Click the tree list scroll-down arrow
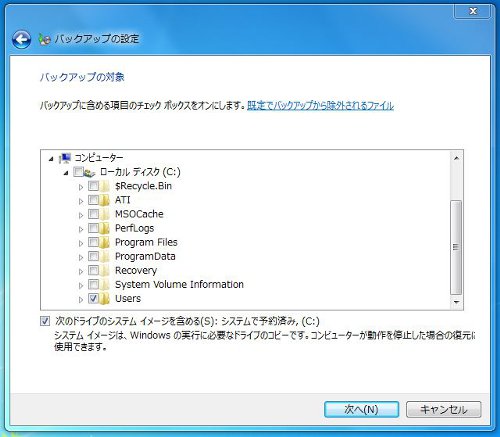The image size is (500, 437). tap(456, 302)
